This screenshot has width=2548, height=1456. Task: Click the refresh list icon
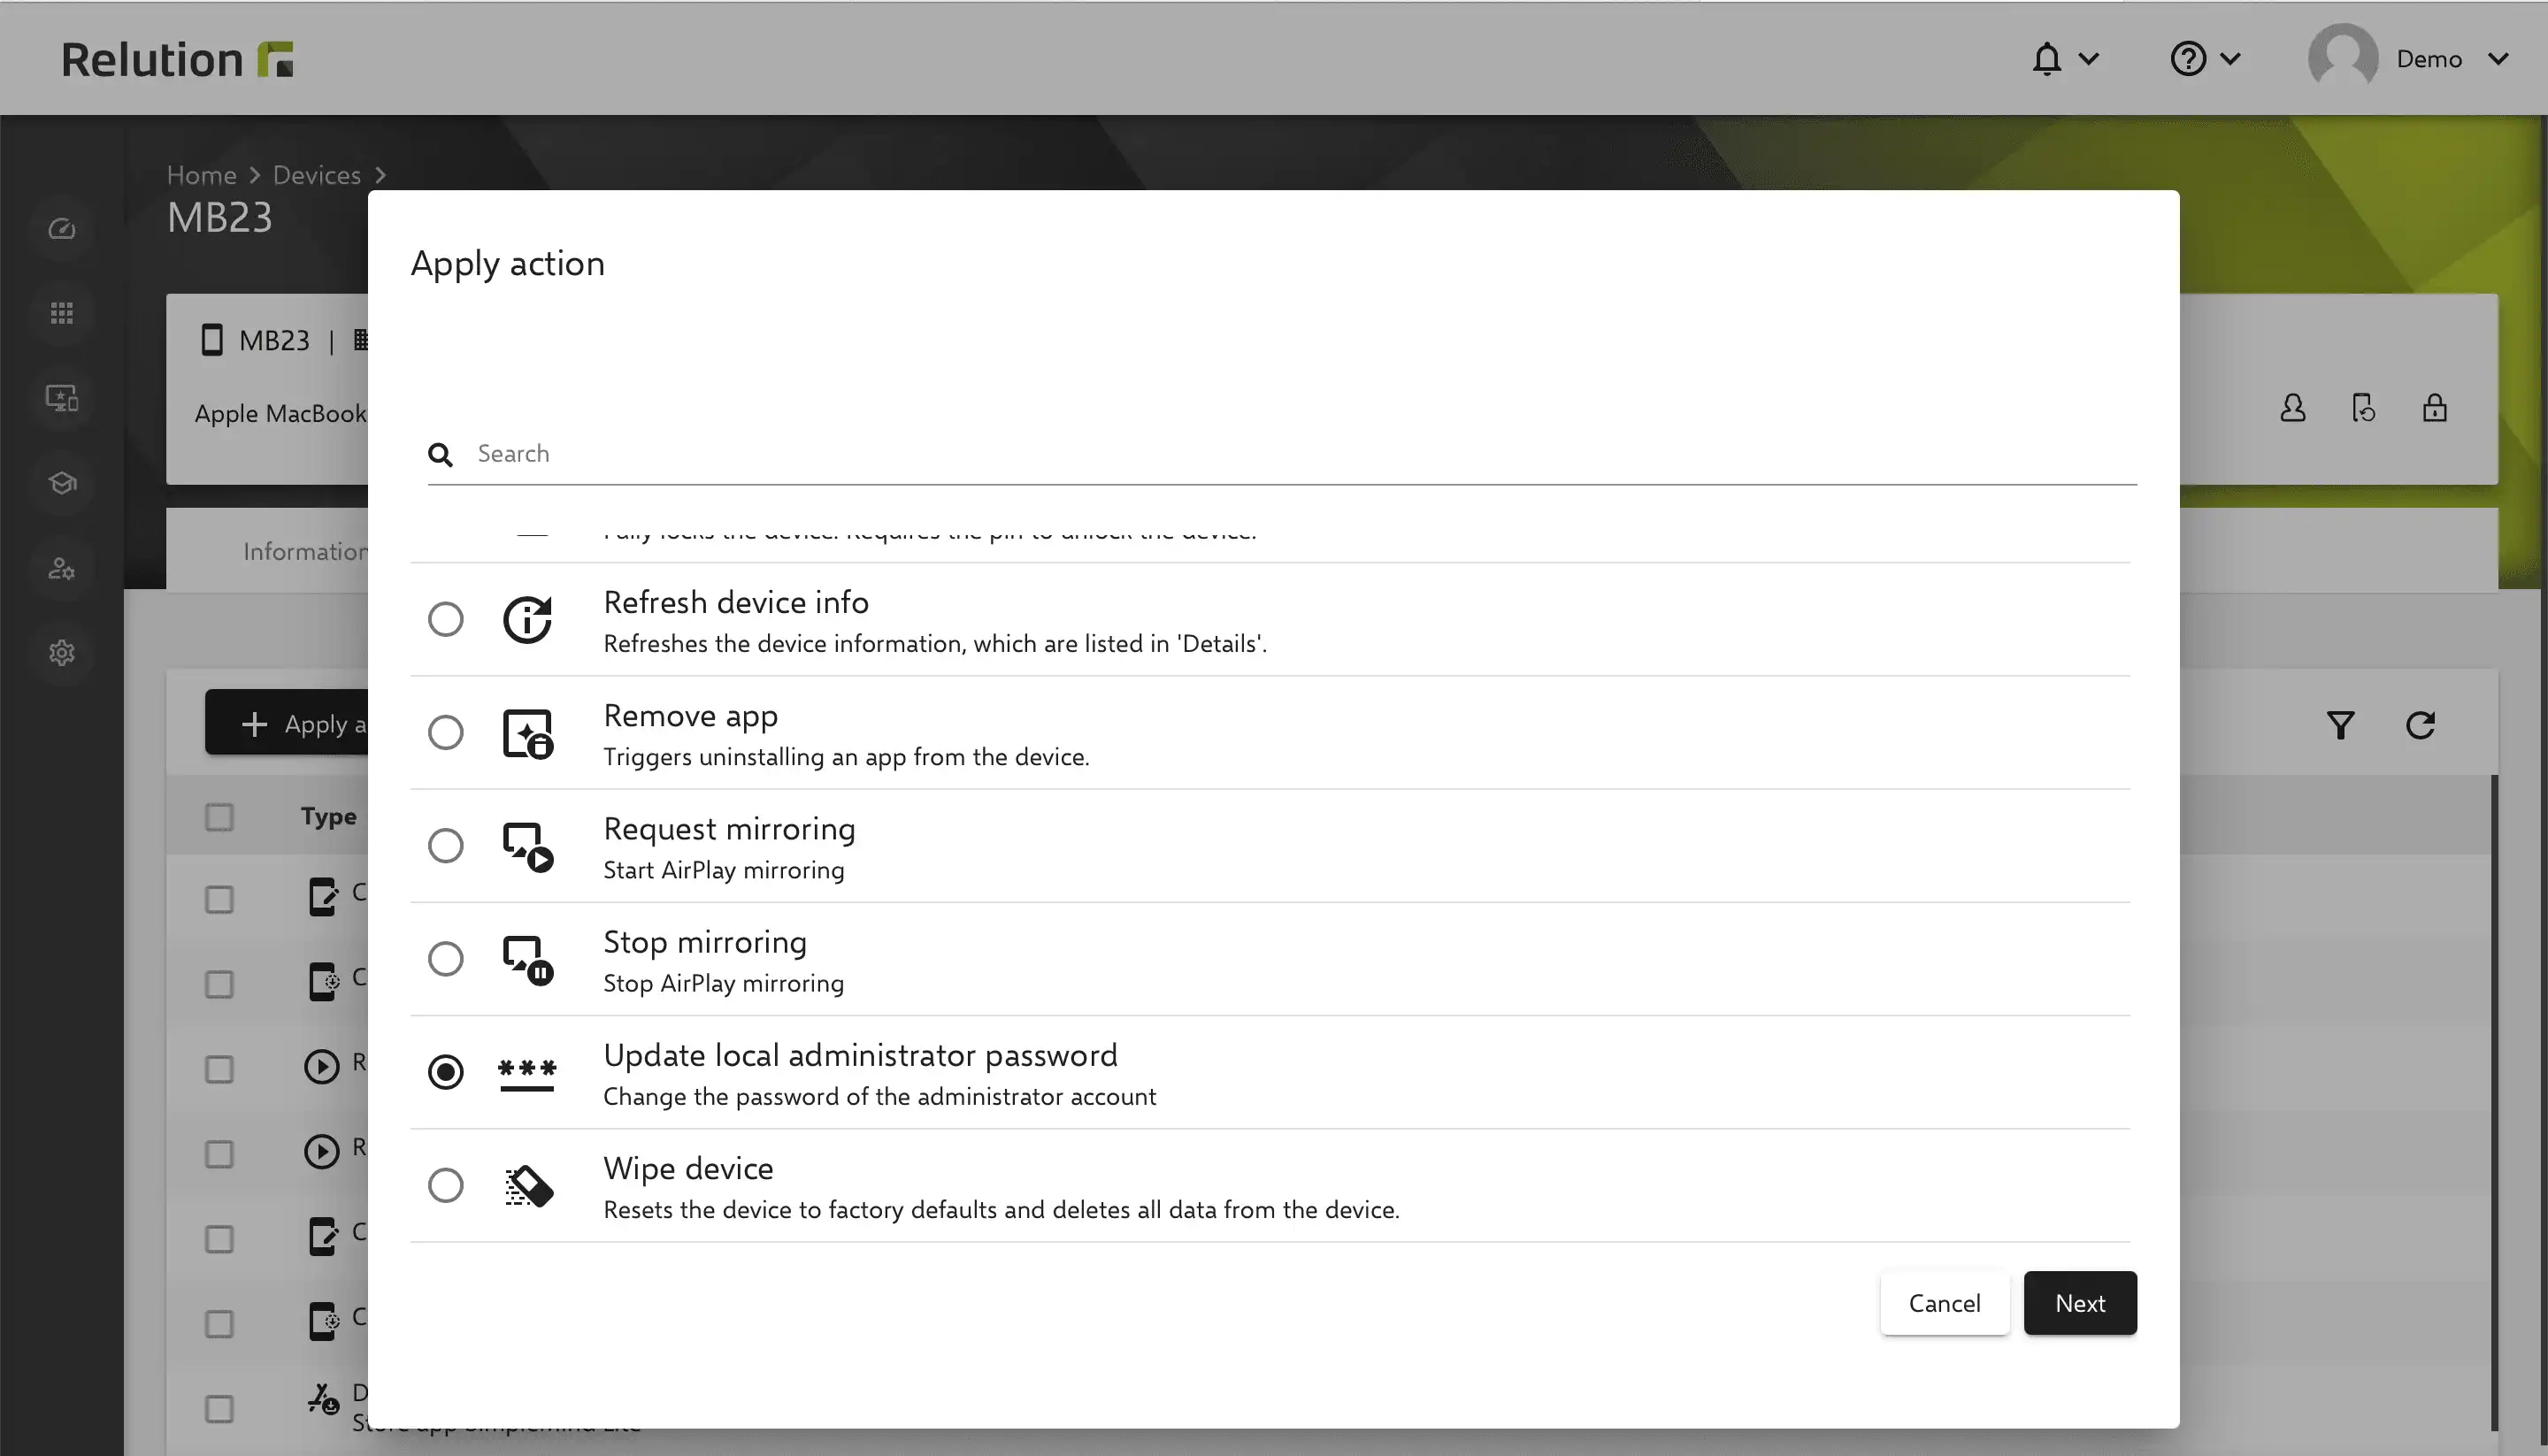[2420, 725]
